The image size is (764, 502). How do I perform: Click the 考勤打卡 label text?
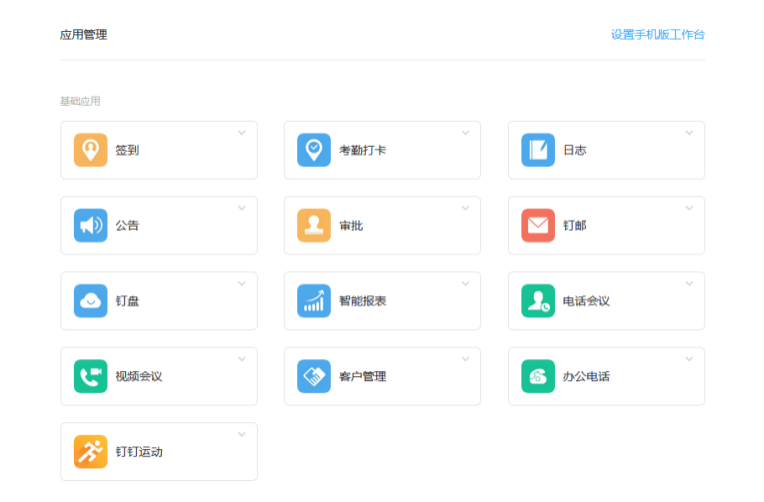pos(363,150)
